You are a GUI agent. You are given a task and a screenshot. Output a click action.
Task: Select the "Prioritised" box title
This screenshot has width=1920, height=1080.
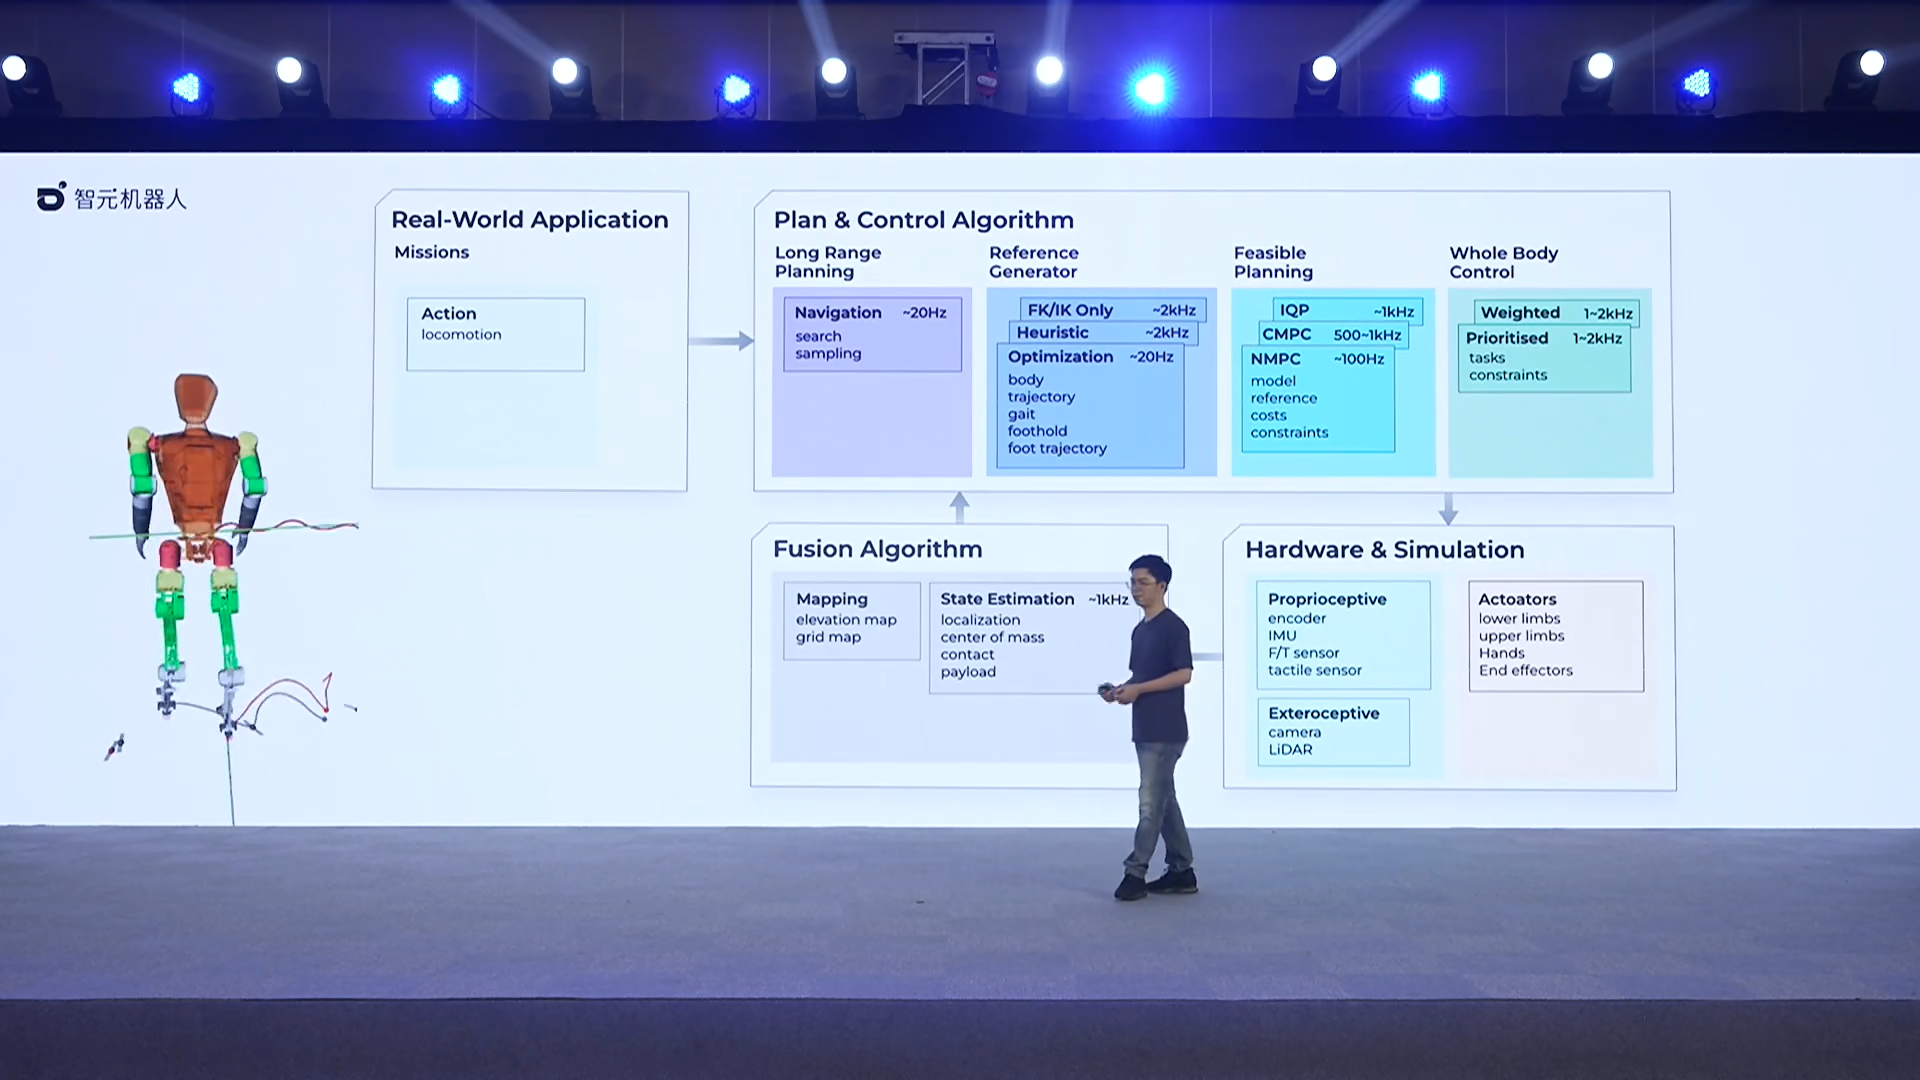pyautogui.click(x=1507, y=338)
